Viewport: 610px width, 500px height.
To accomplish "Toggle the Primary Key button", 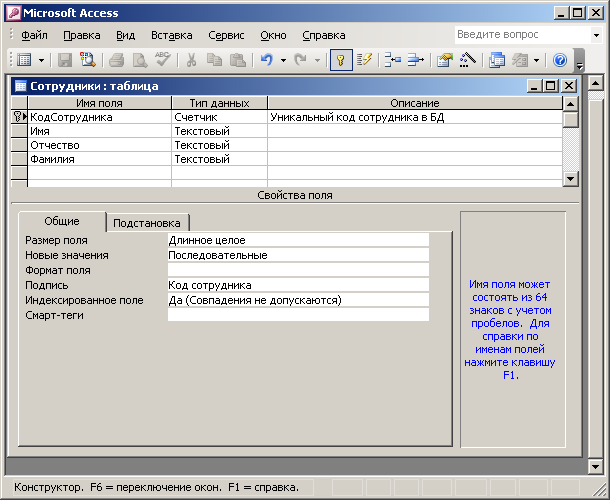I will coord(341,60).
